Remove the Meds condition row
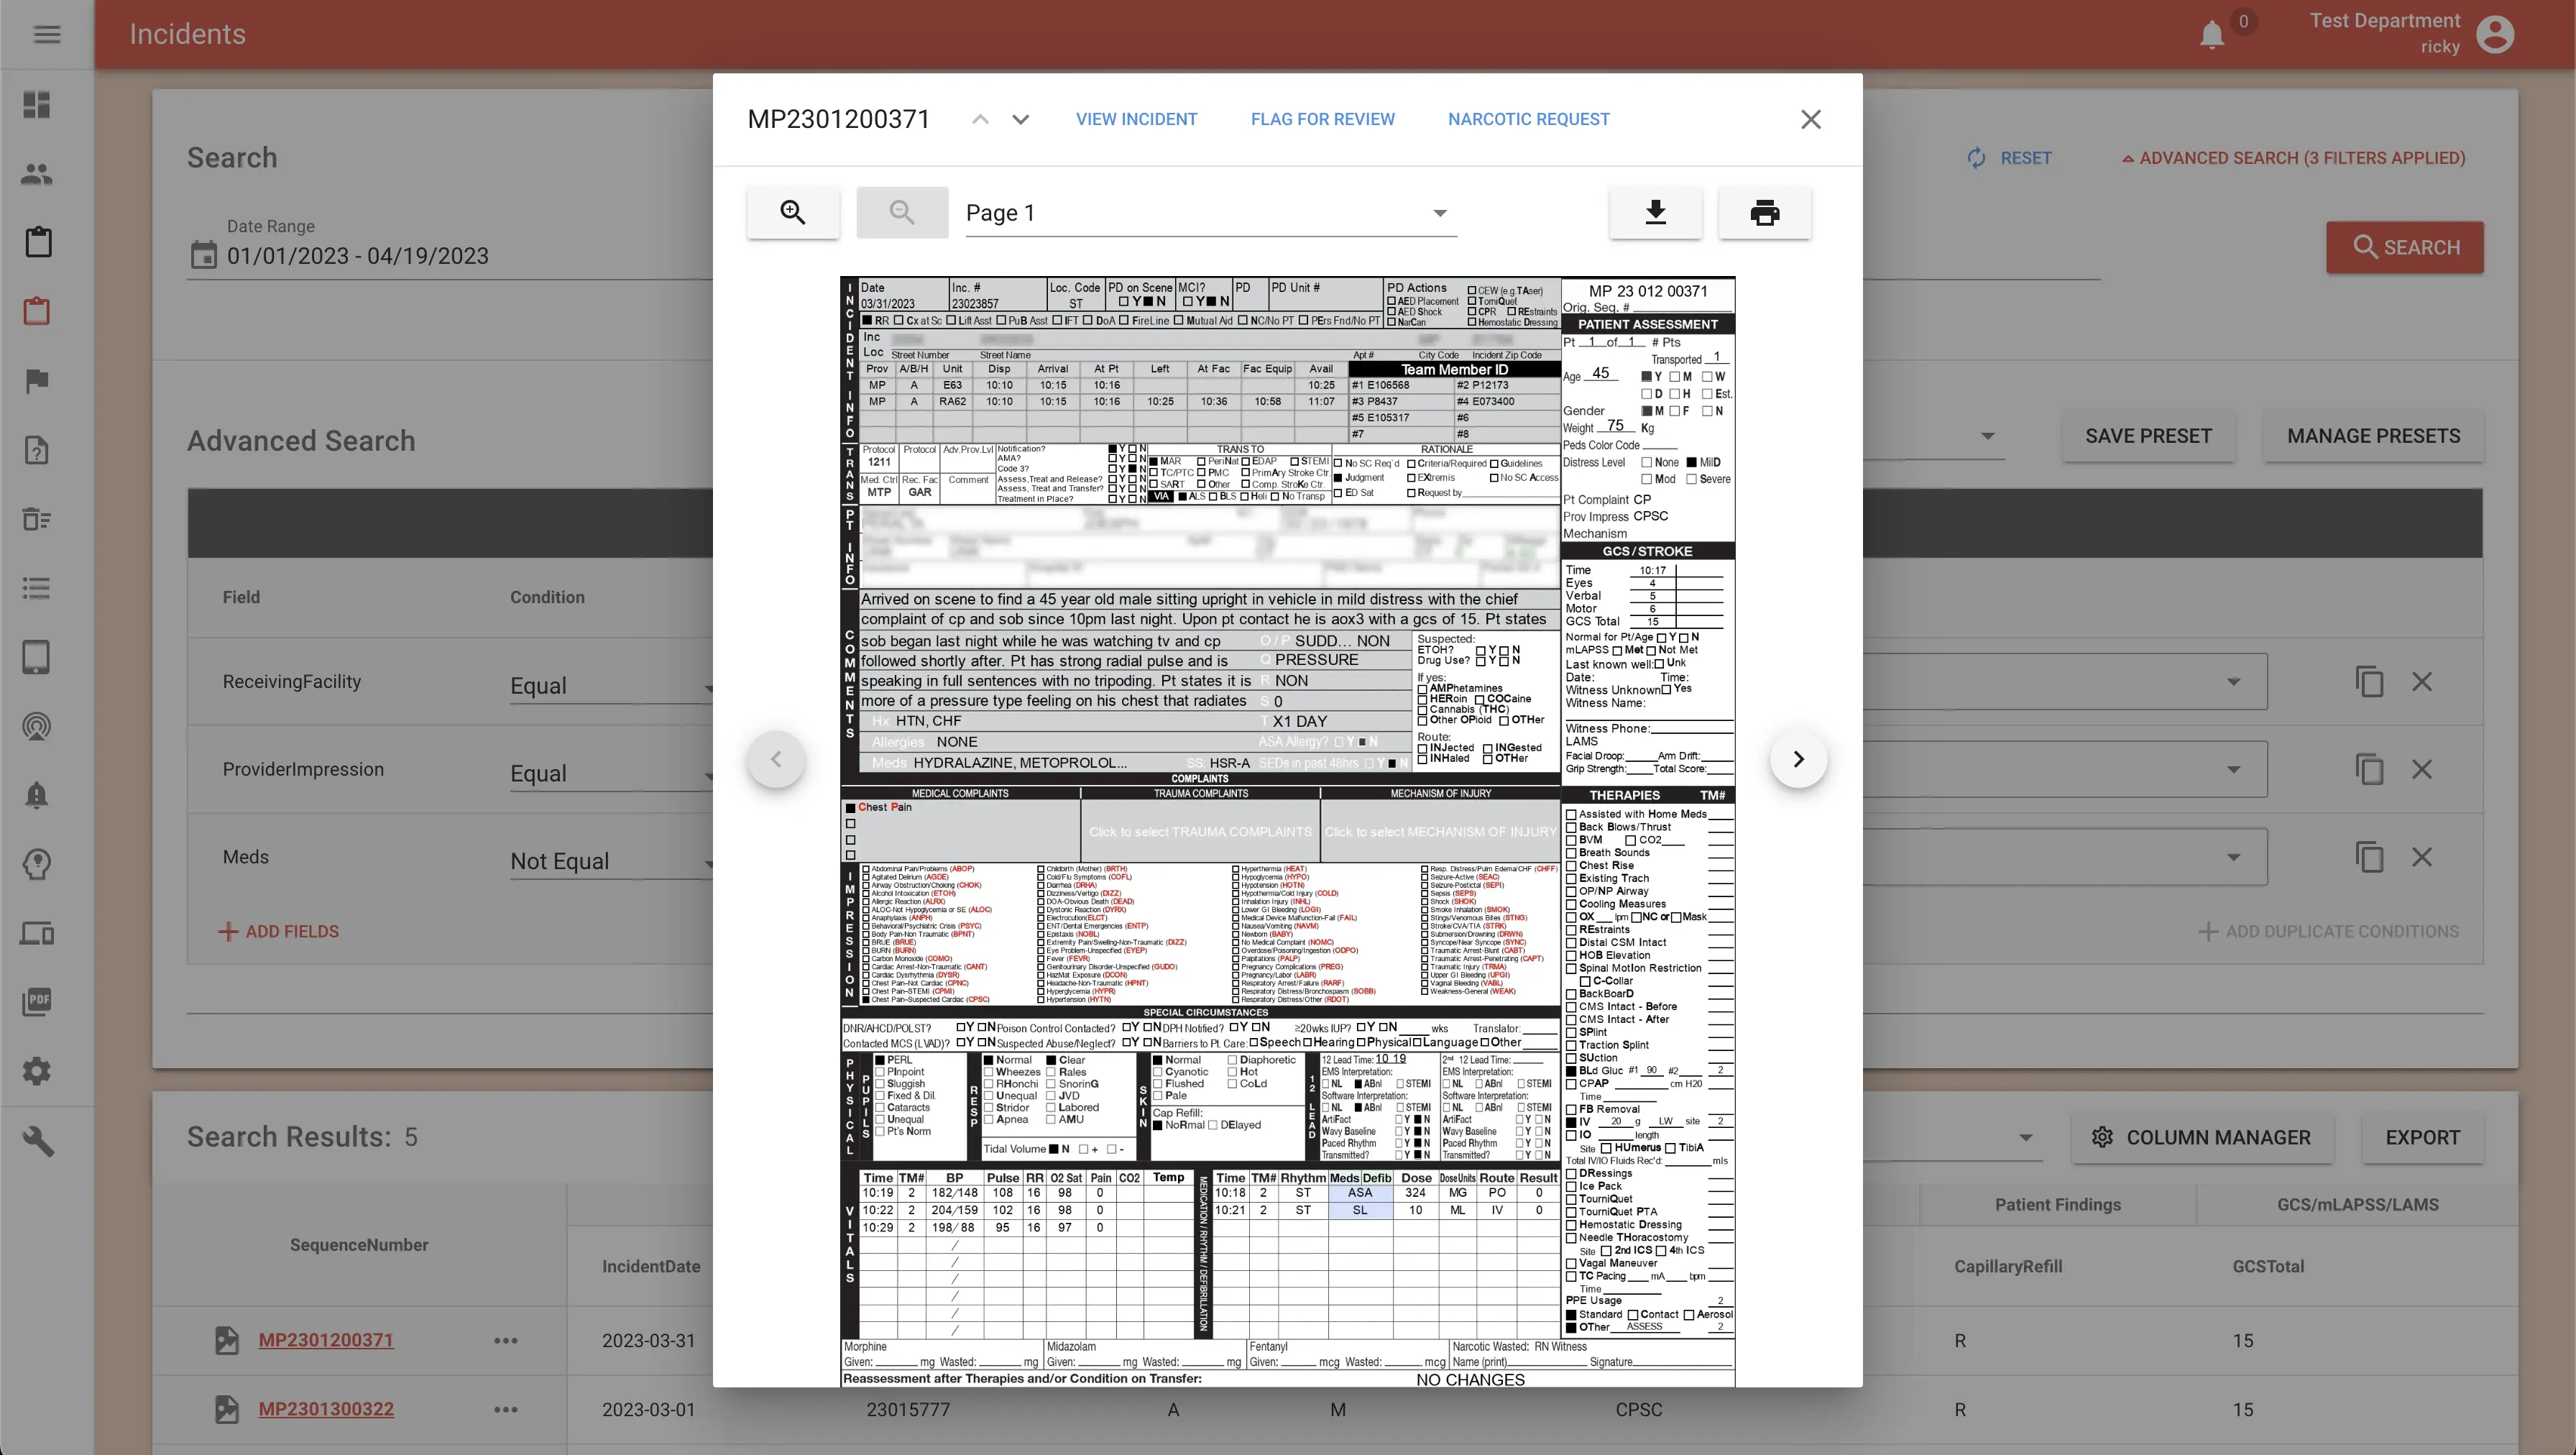This screenshot has height=1455, width=2576. 2421,857
